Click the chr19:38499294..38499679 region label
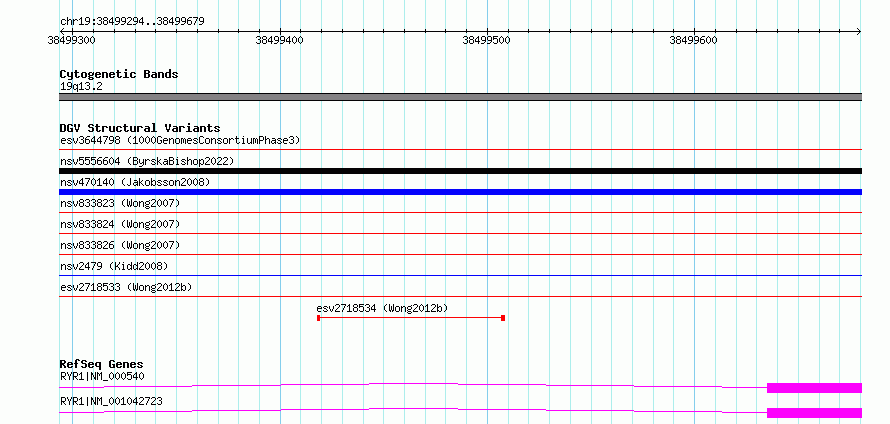 pos(132,21)
